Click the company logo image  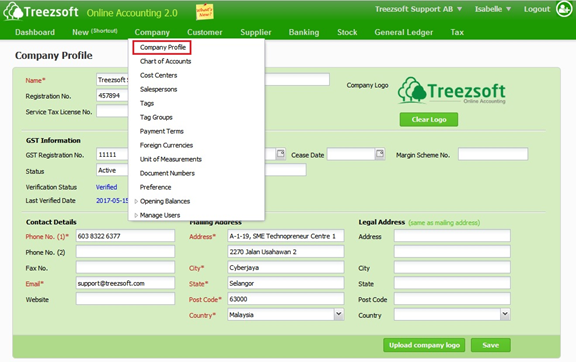[451, 90]
